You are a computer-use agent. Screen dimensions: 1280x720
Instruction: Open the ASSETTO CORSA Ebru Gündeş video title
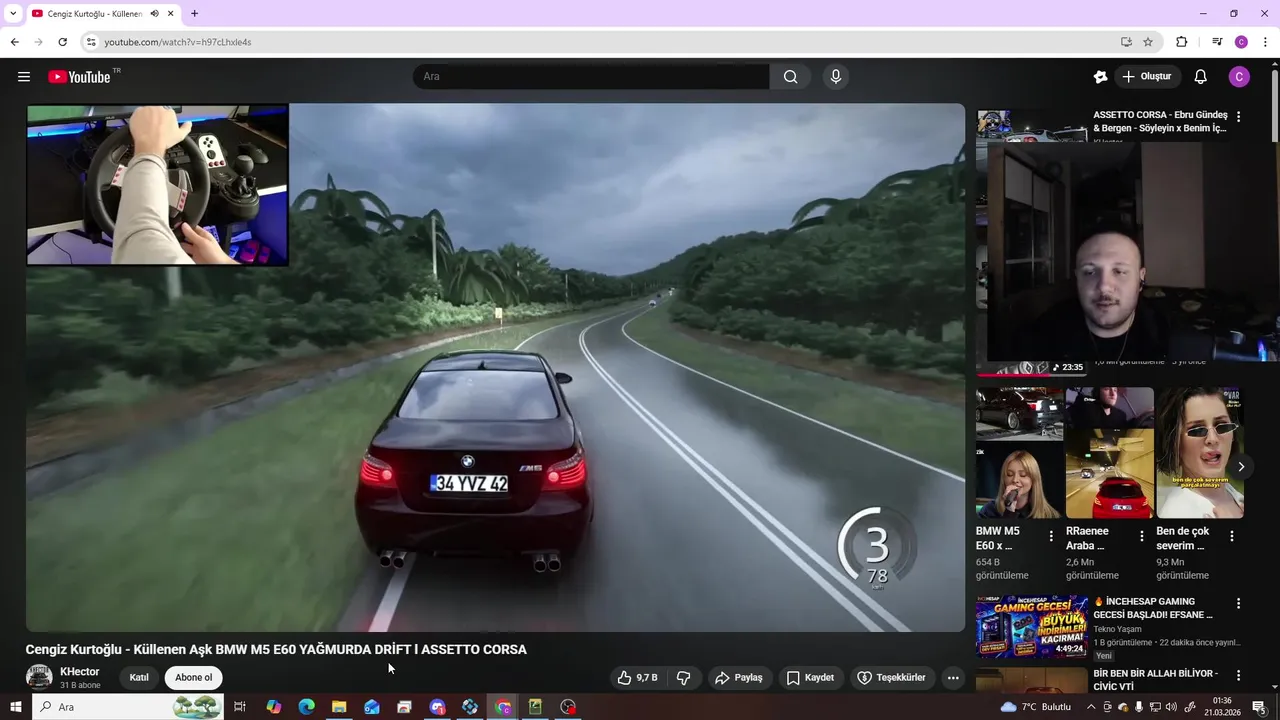(1160, 121)
